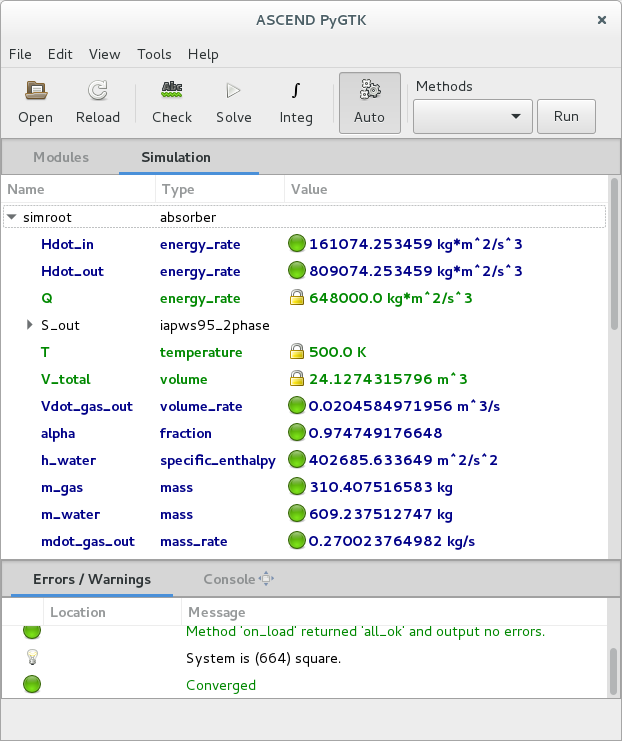
Task: Click the Integ integrator icon
Action: click(296, 92)
